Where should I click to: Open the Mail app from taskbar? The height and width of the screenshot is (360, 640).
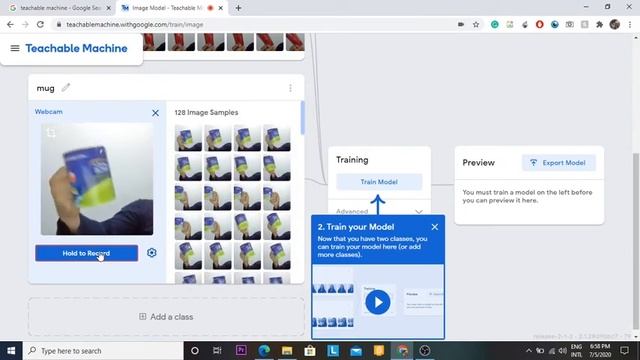pyautogui.click(x=356, y=351)
